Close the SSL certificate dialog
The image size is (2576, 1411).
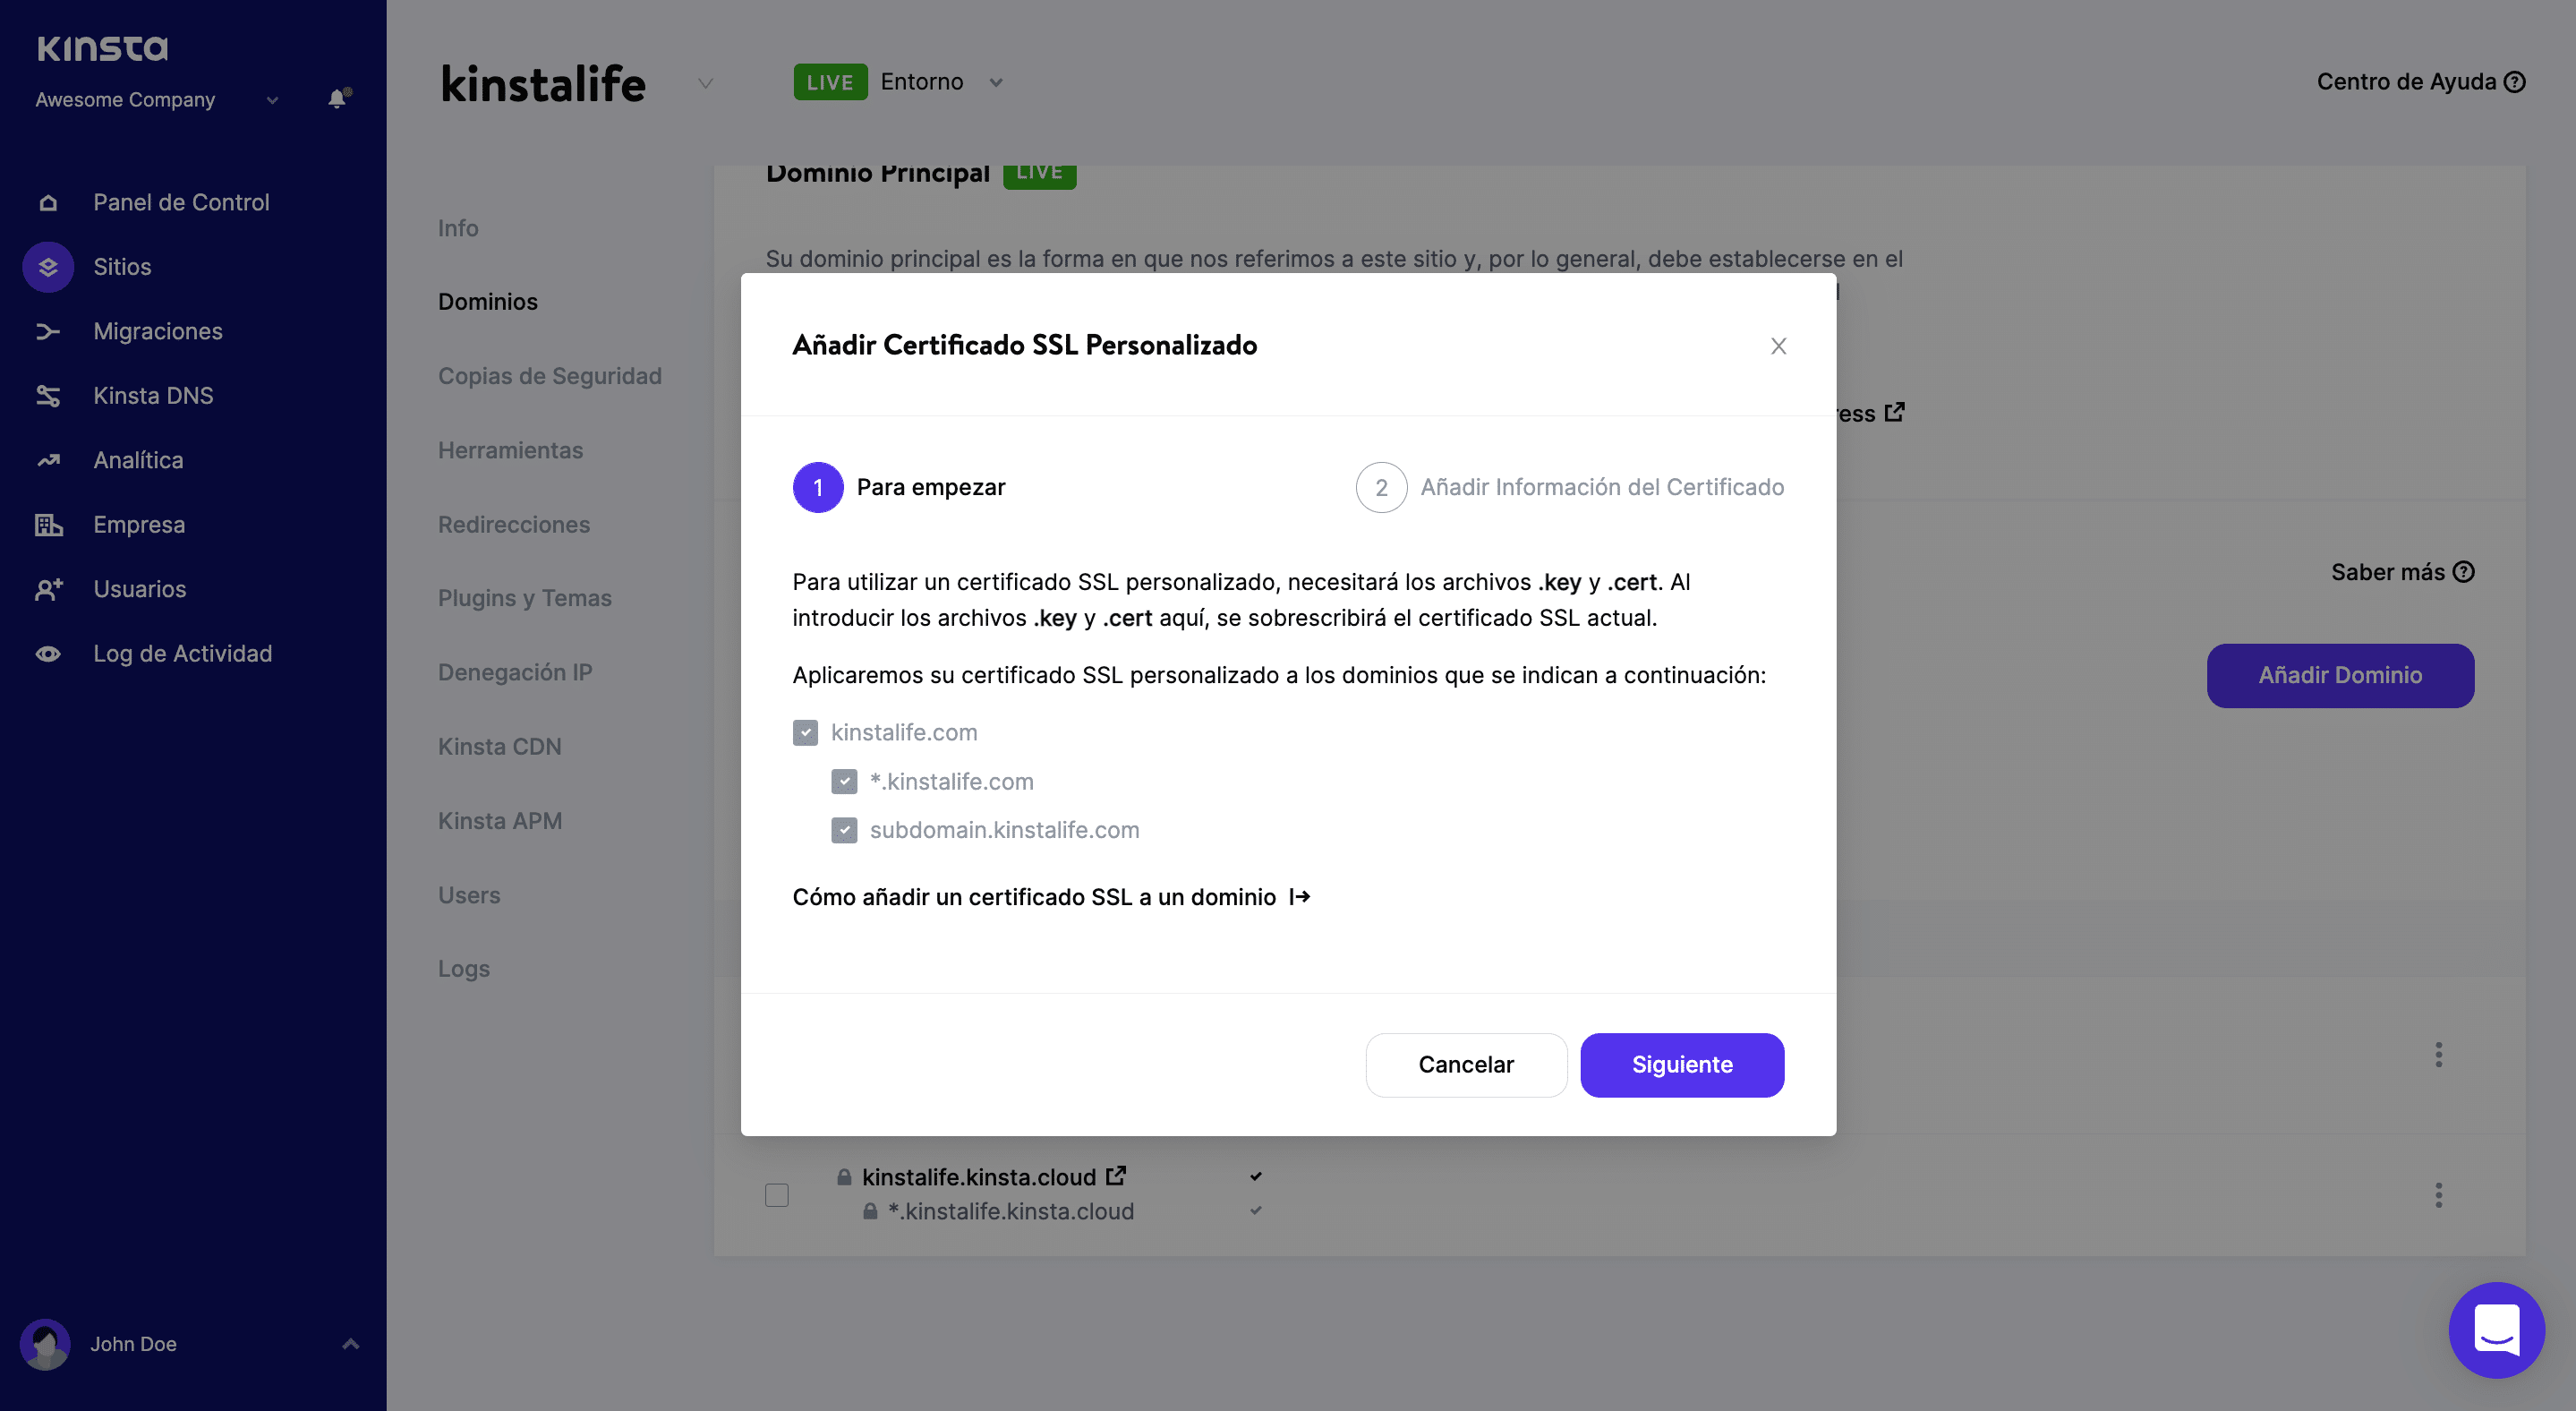(x=1778, y=346)
